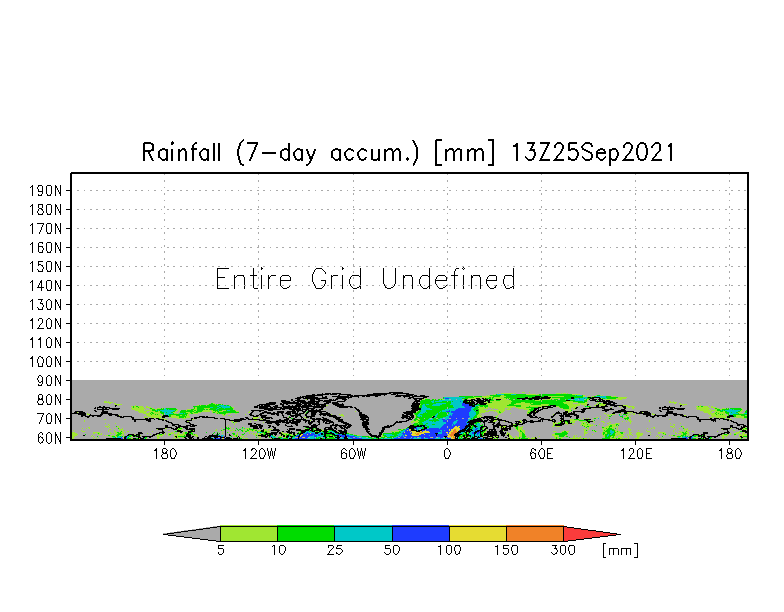Click the y-axis label '140N'

point(46,286)
